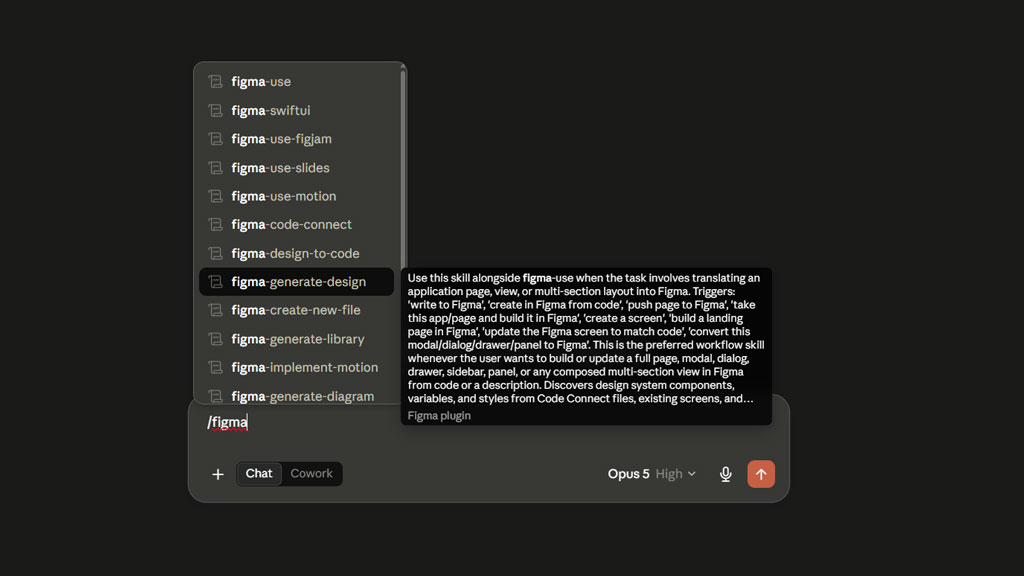Choose figma-use-figjam from the list
1024x576 pixels.
click(x=296, y=139)
